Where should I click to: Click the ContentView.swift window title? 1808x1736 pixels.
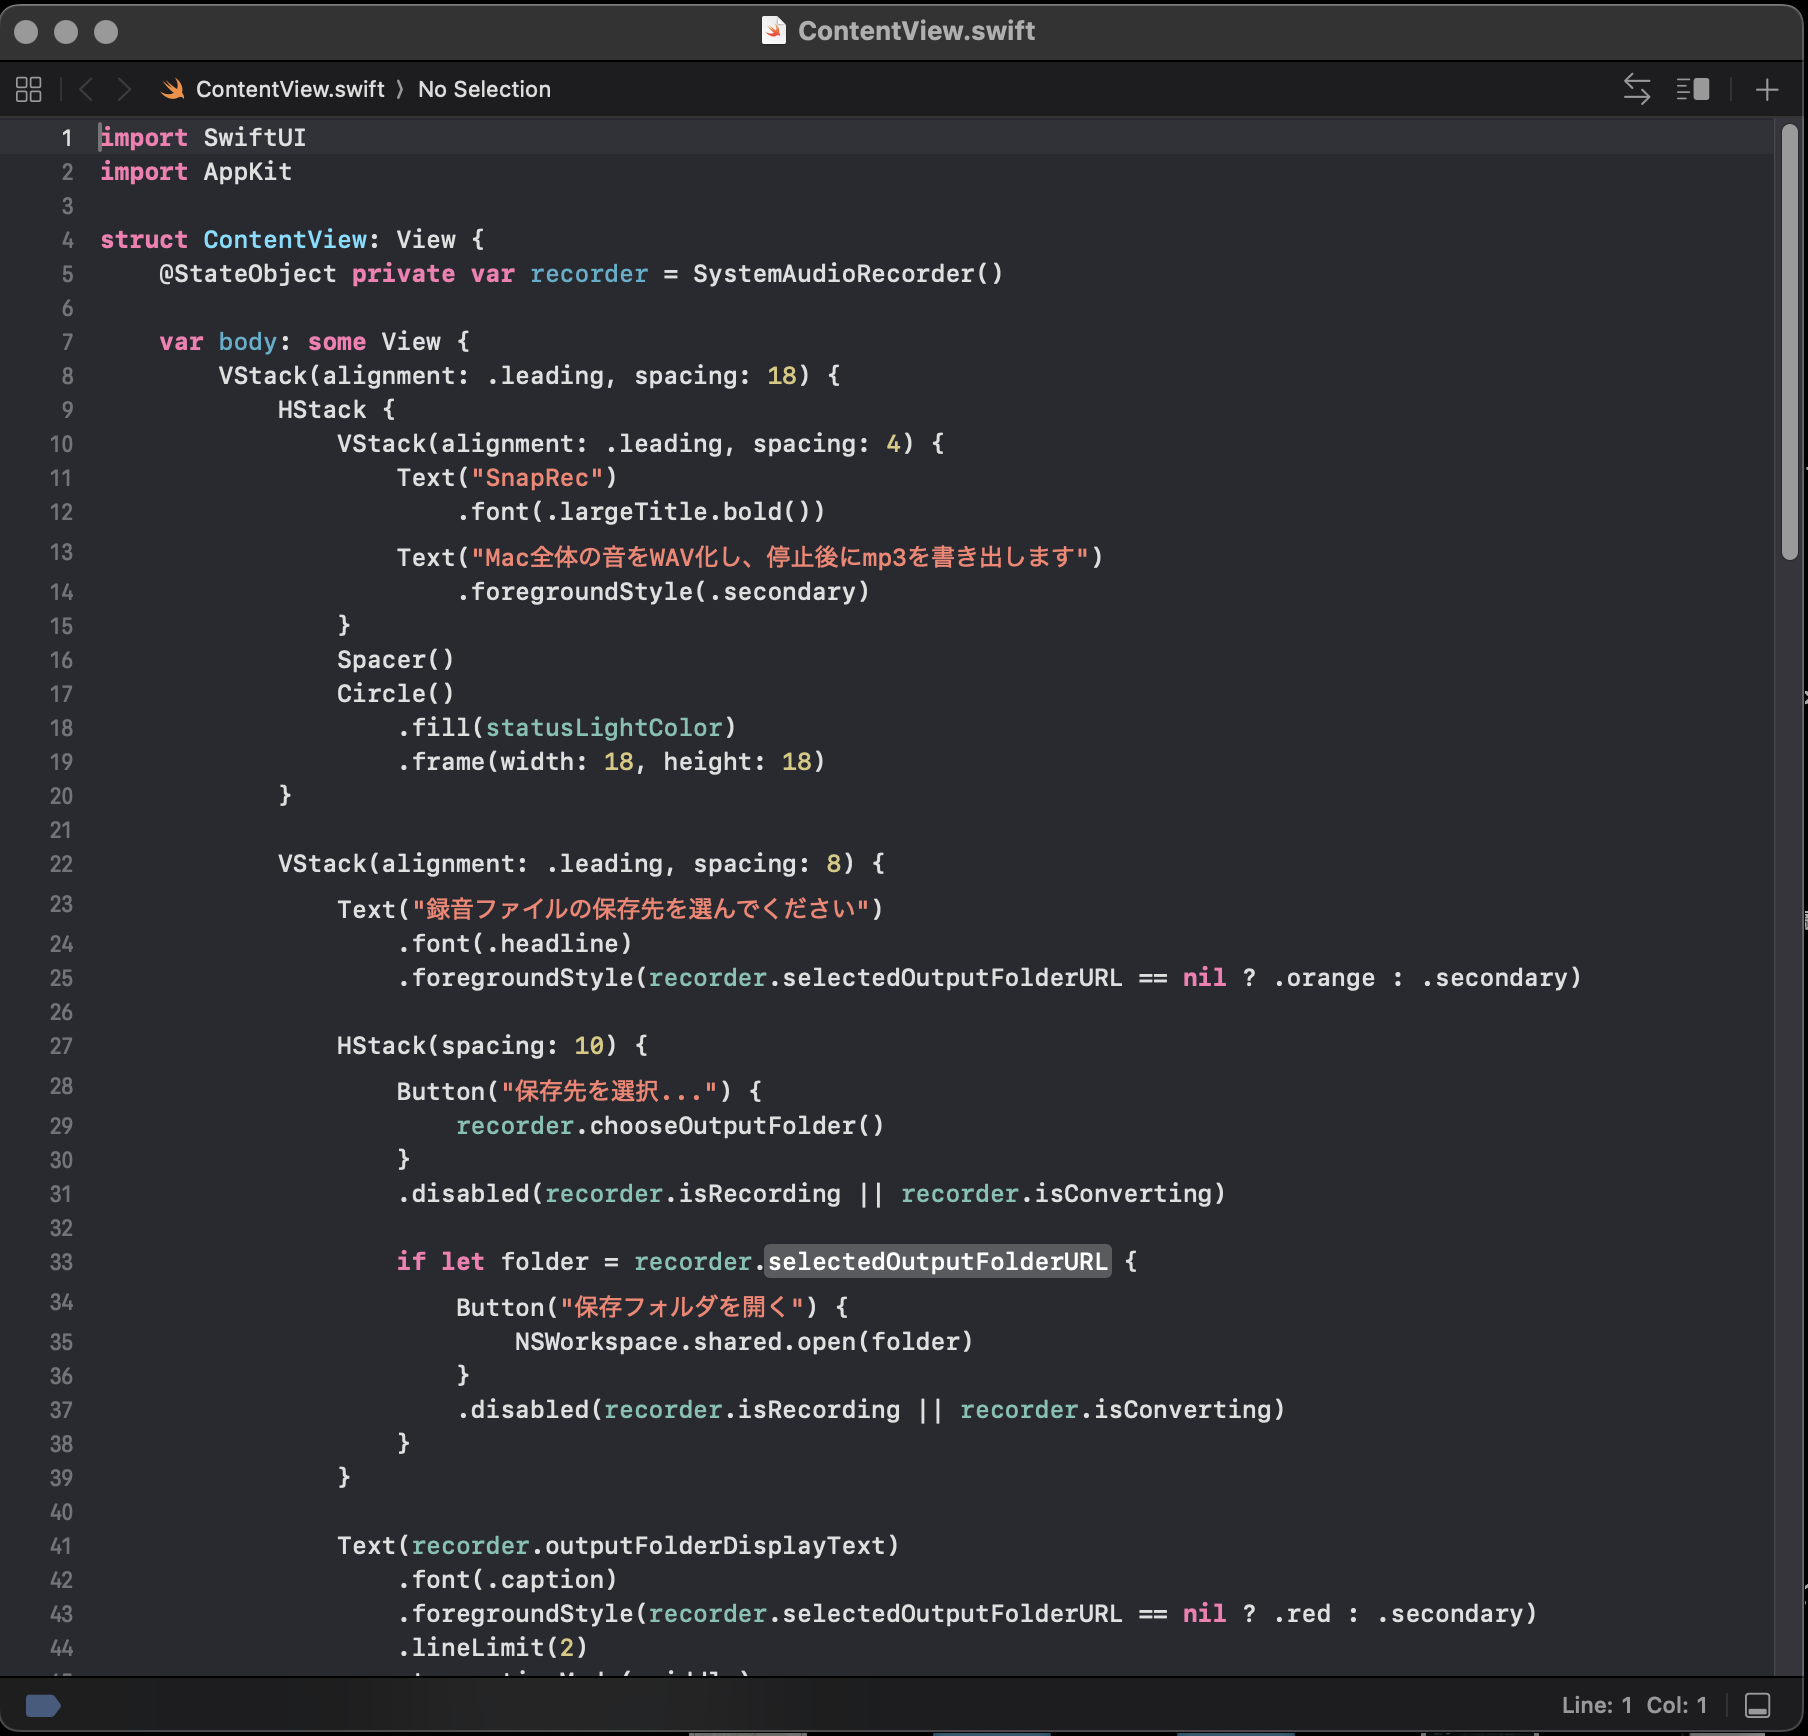point(916,31)
